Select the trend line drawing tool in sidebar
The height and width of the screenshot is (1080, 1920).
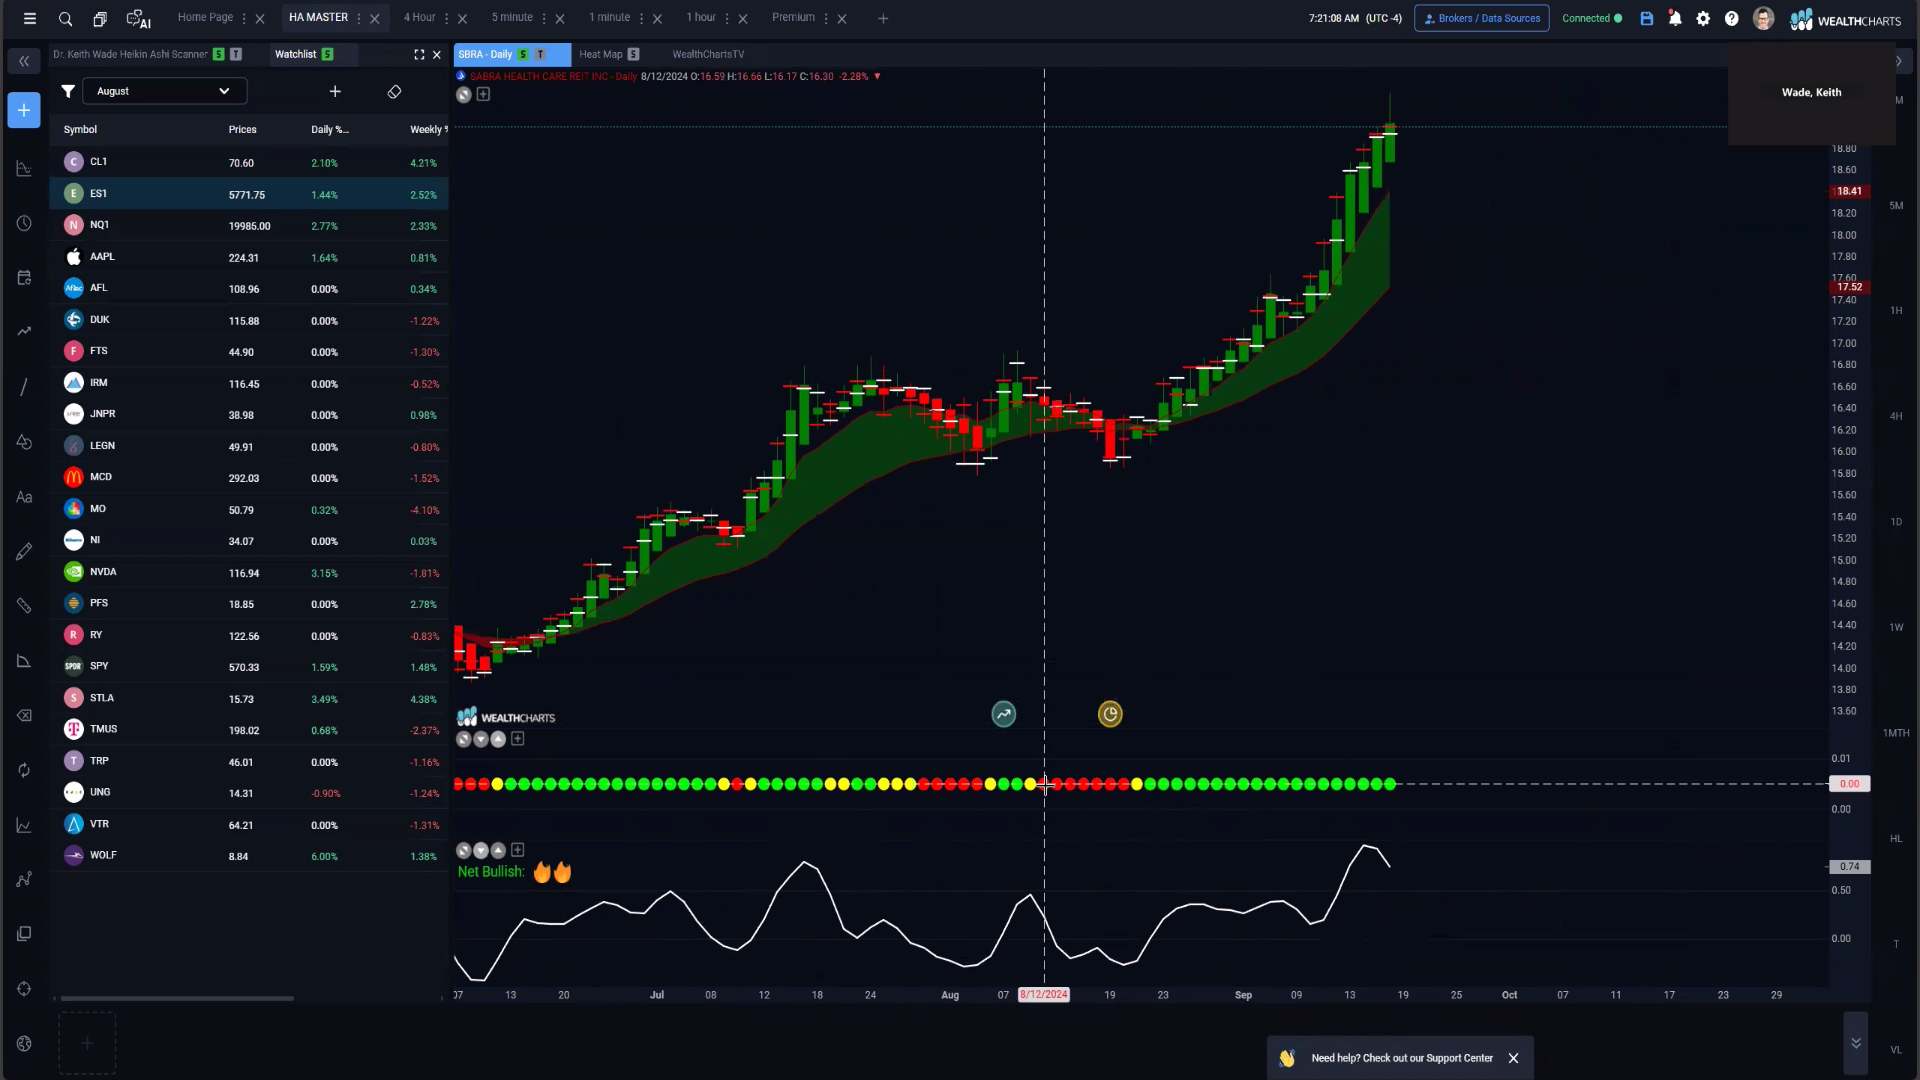24,387
